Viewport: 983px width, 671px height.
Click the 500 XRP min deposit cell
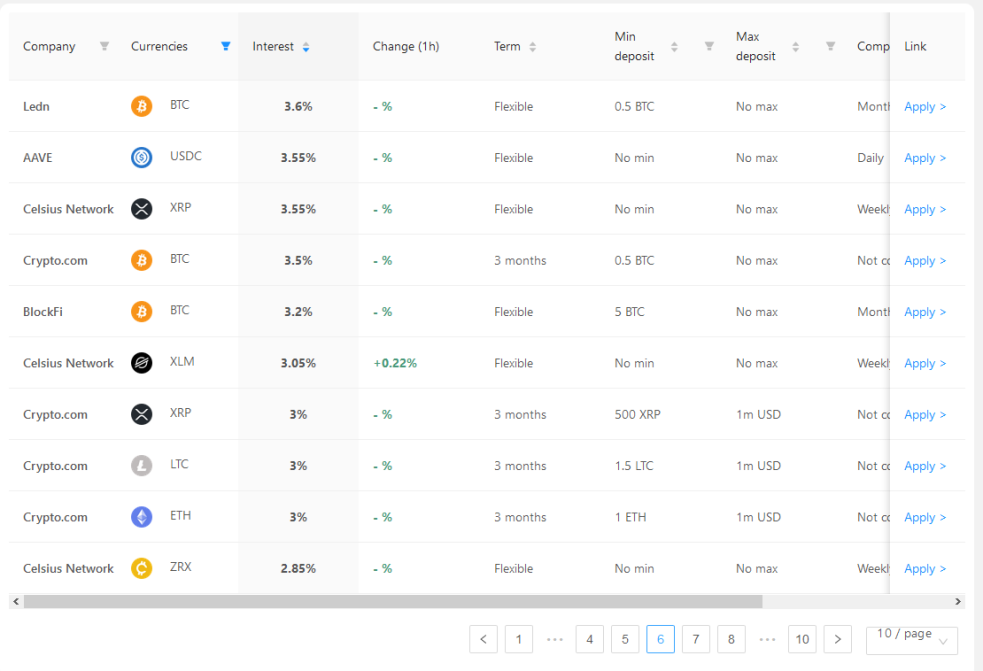coord(637,415)
